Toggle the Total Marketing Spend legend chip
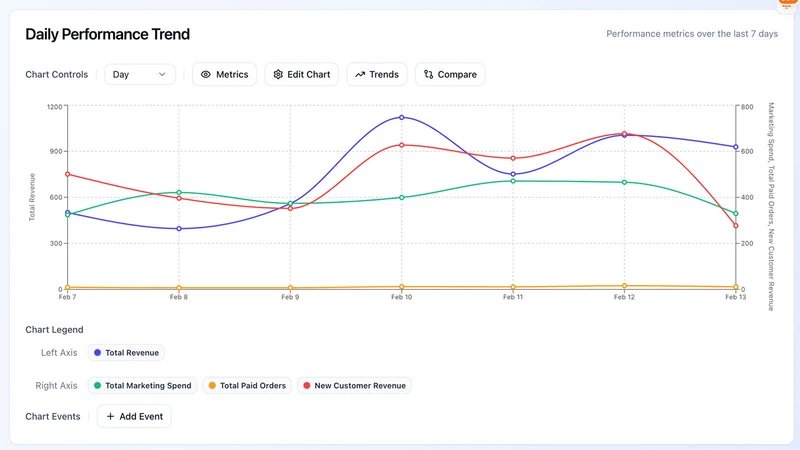The width and height of the screenshot is (800, 450). [x=142, y=386]
